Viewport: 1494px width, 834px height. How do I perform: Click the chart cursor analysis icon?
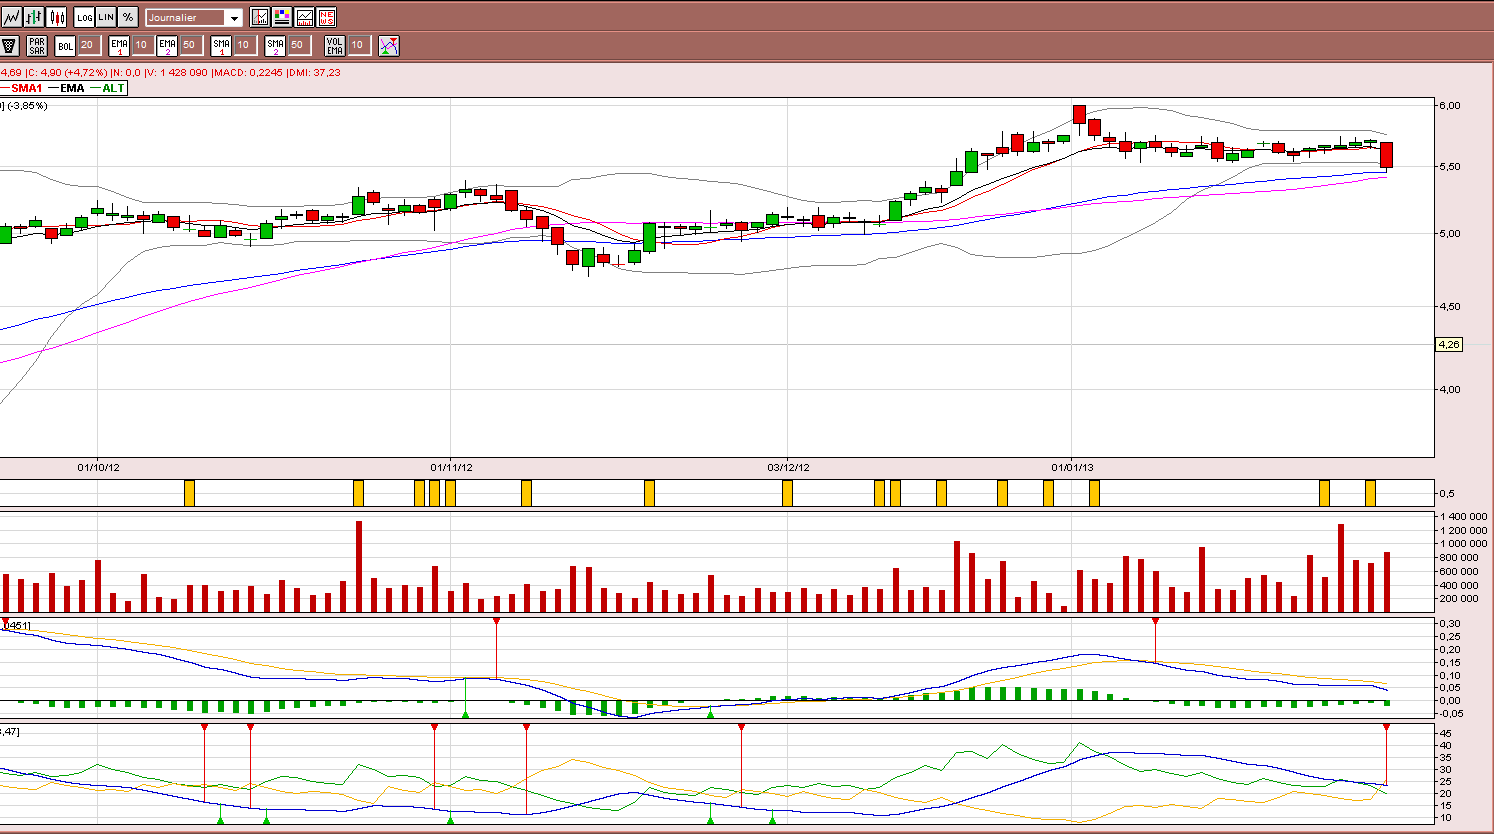[x=260, y=17]
